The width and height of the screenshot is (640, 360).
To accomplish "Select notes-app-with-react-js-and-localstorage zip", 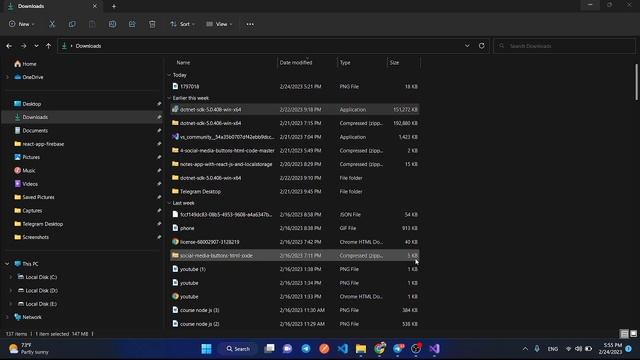I will (295, 164).
